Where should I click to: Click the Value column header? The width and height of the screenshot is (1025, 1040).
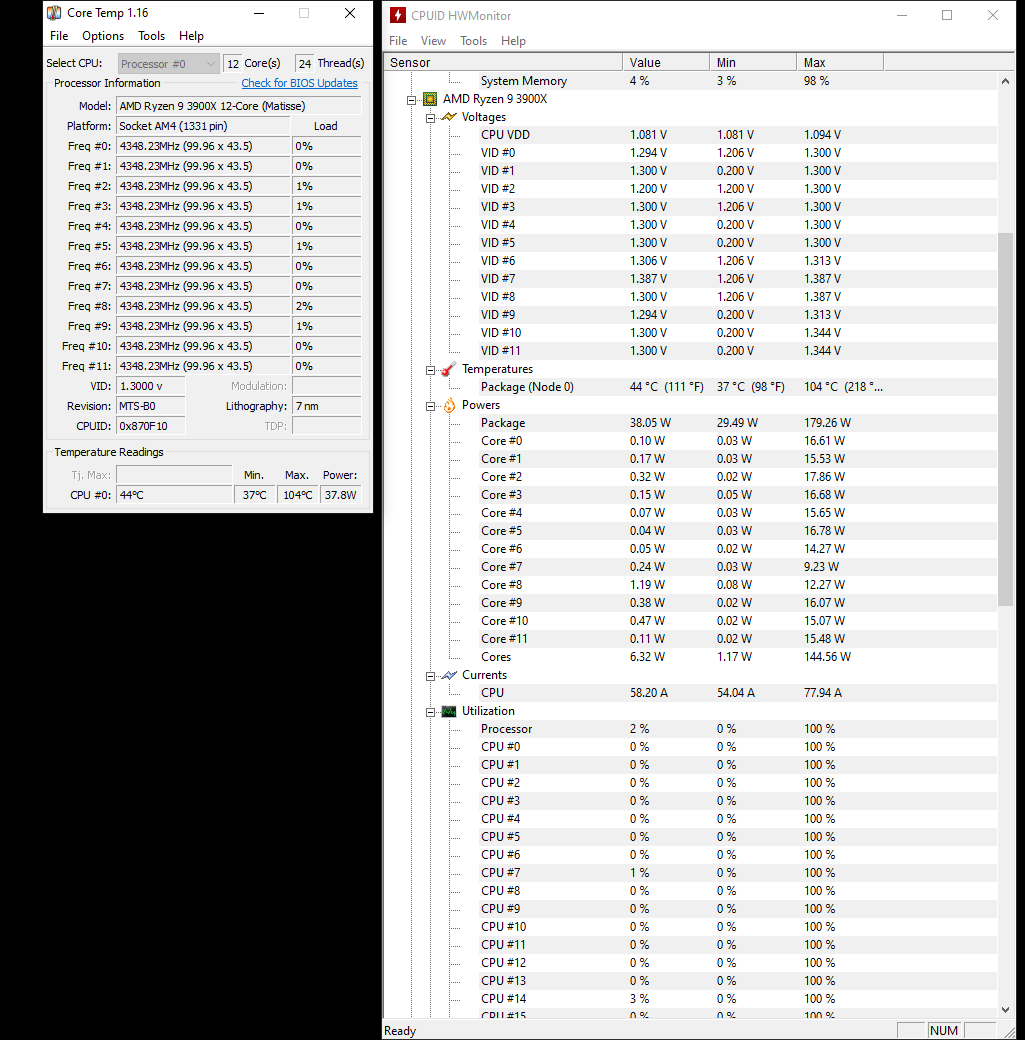click(666, 62)
